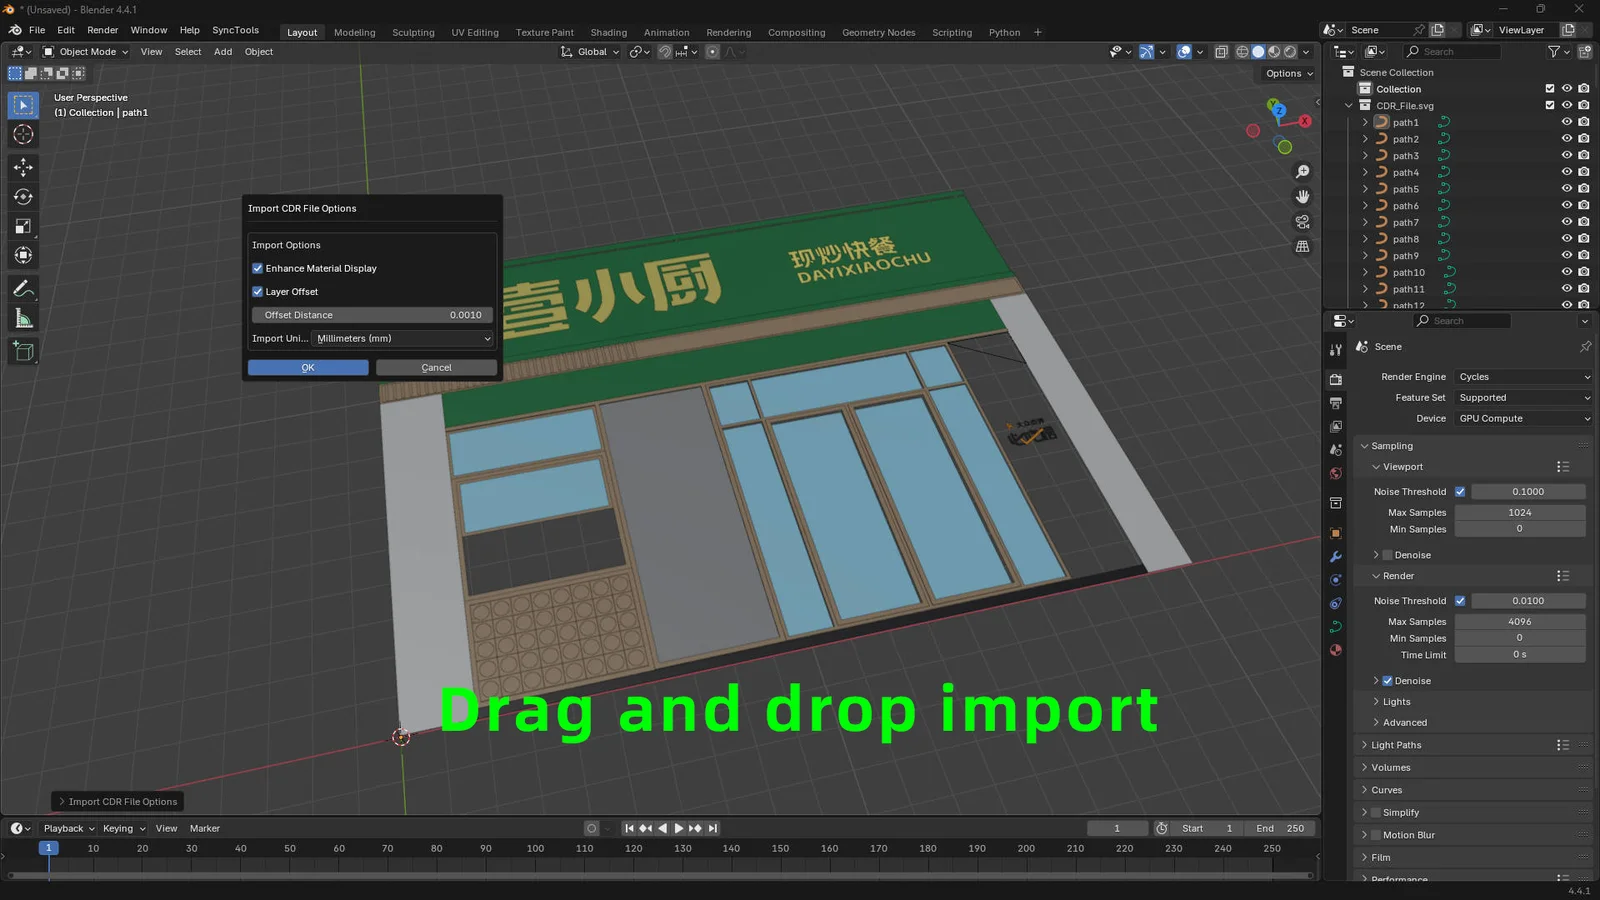Open the Modifier properties wrench tab
The image size is (1600, 900).
click(x=1335, y=557)
